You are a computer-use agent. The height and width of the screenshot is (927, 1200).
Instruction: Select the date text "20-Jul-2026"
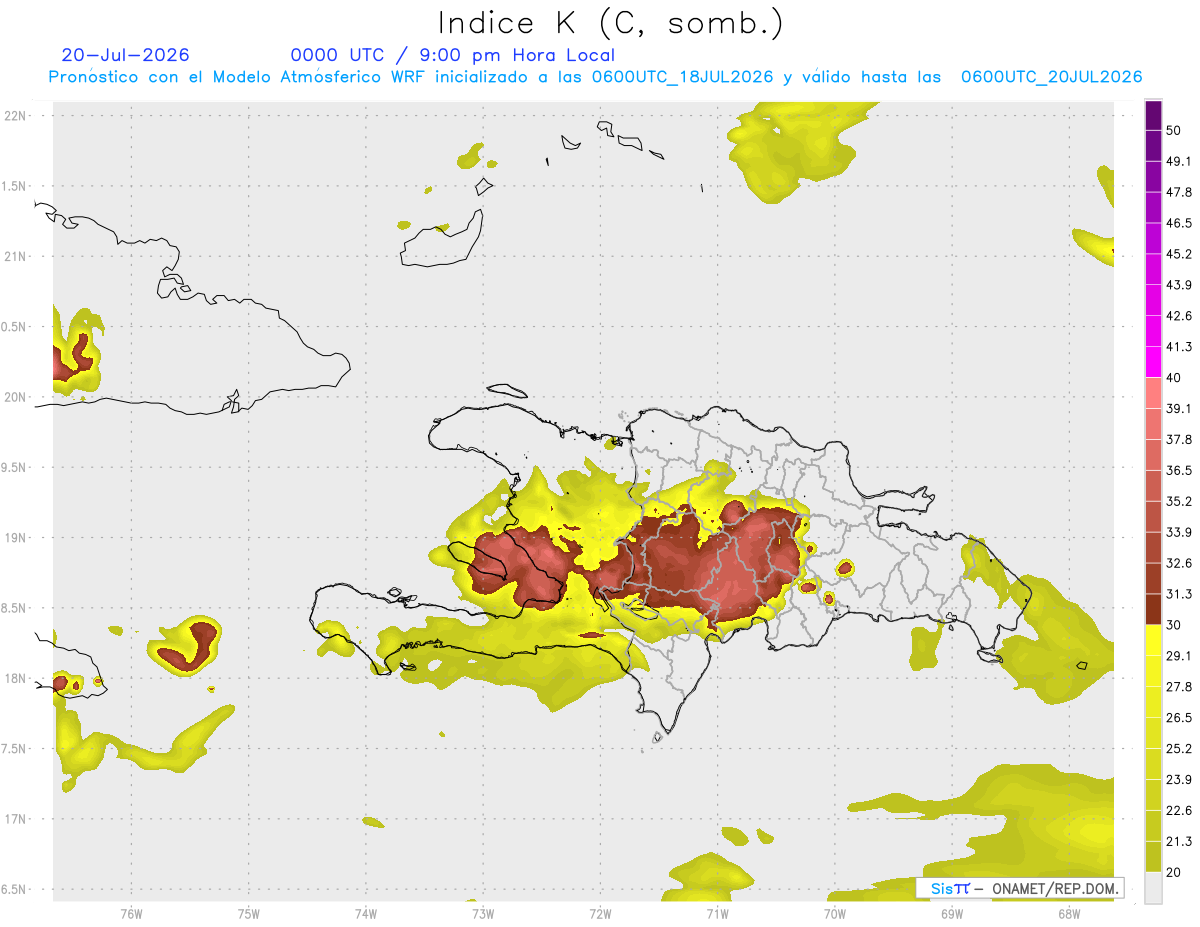[125, 55]
